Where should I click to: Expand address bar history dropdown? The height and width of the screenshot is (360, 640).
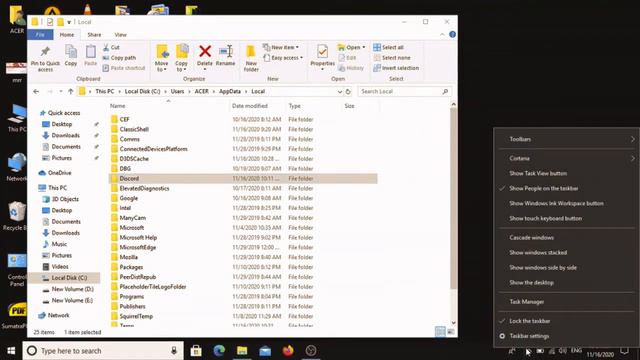[x=340, y=92]
